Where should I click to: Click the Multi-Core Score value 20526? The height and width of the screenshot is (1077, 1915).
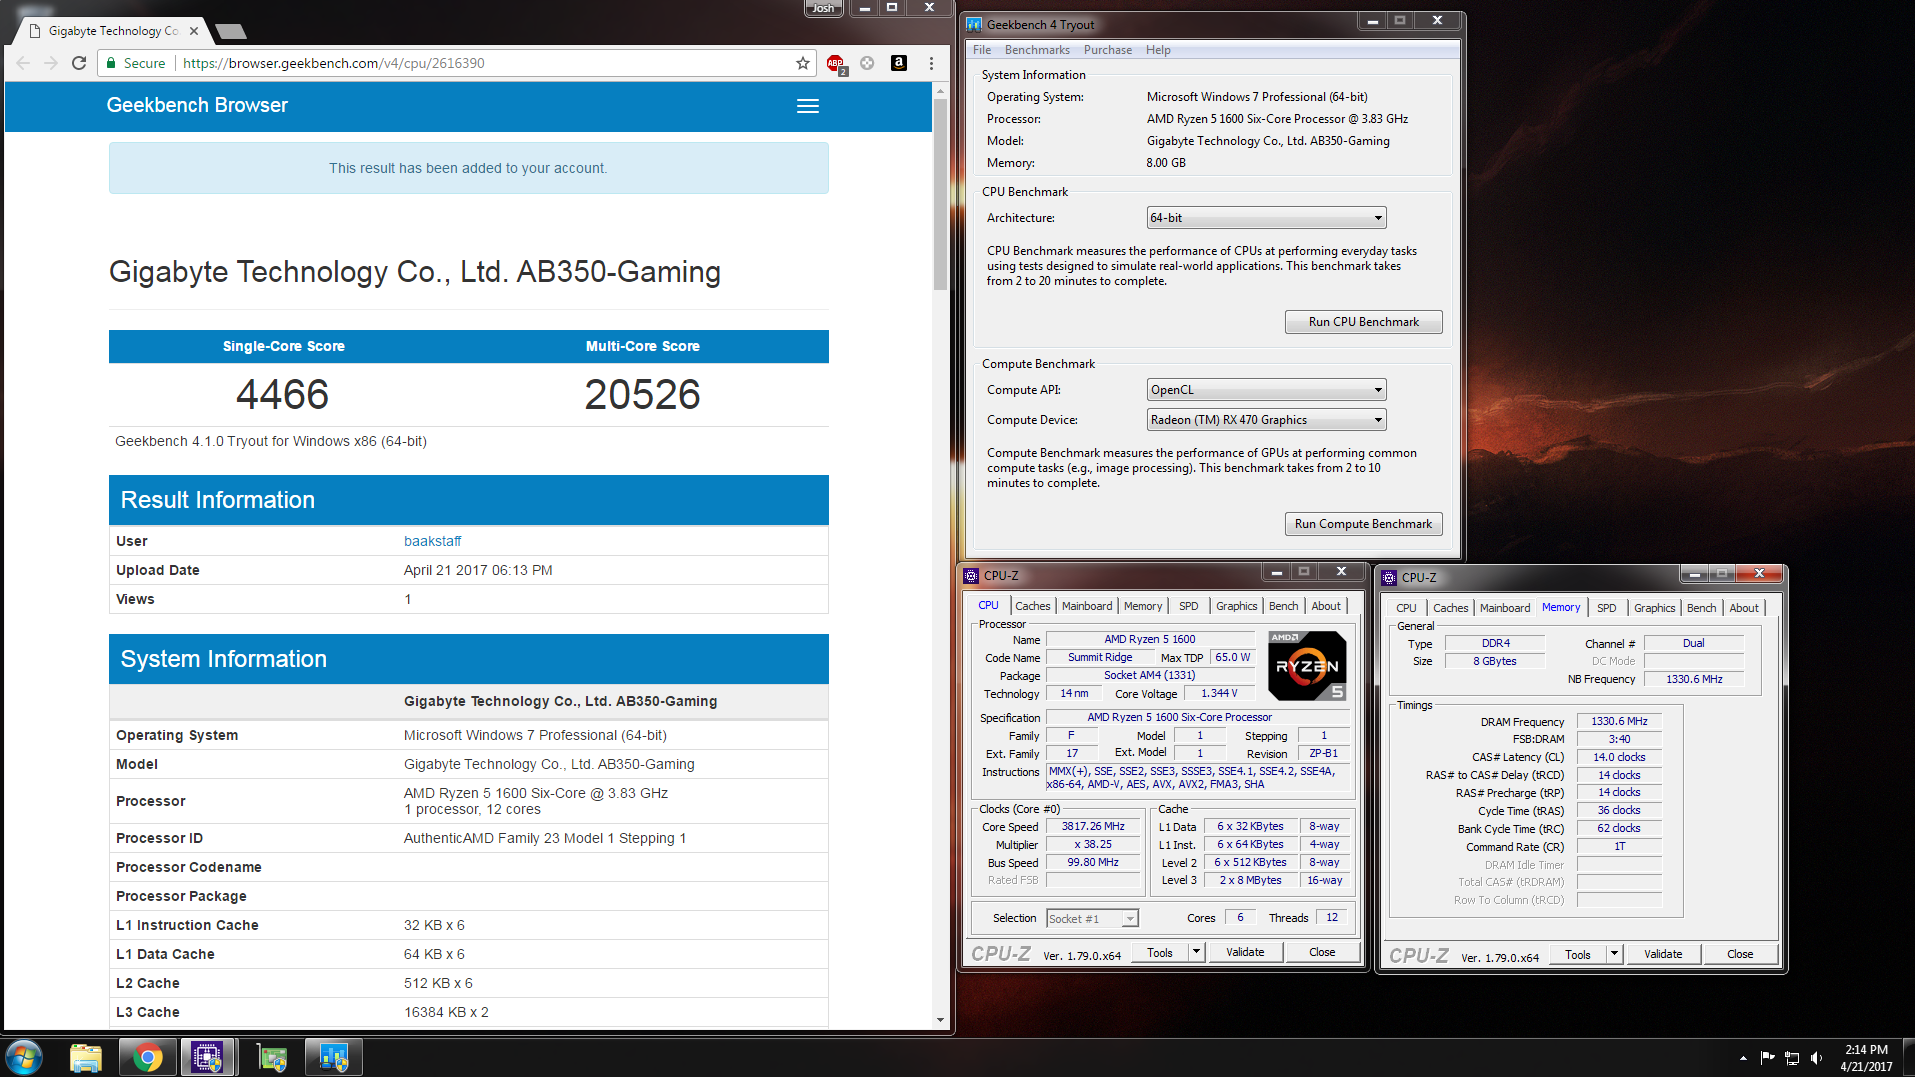[x=642, y=394]
